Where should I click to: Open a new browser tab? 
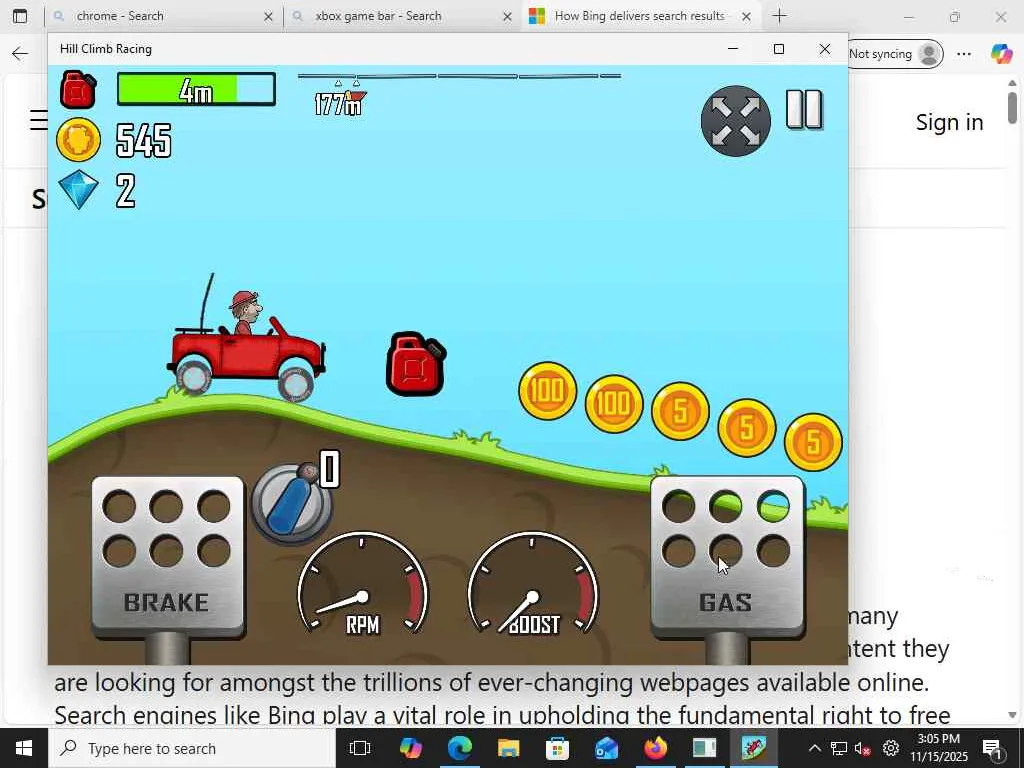click(x=780, y=16)
